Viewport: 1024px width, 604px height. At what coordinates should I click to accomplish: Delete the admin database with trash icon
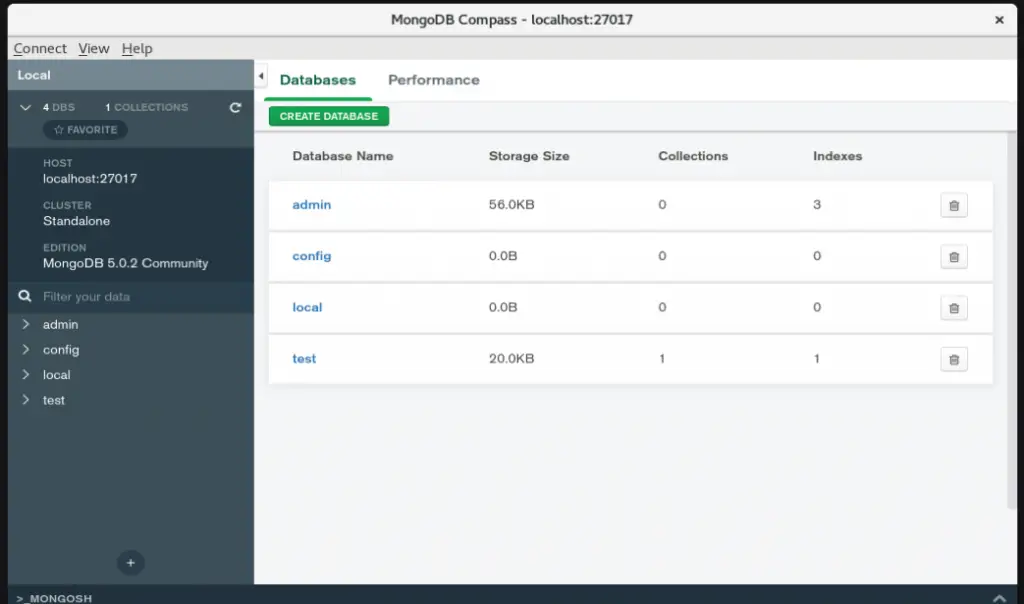(953, 205)
